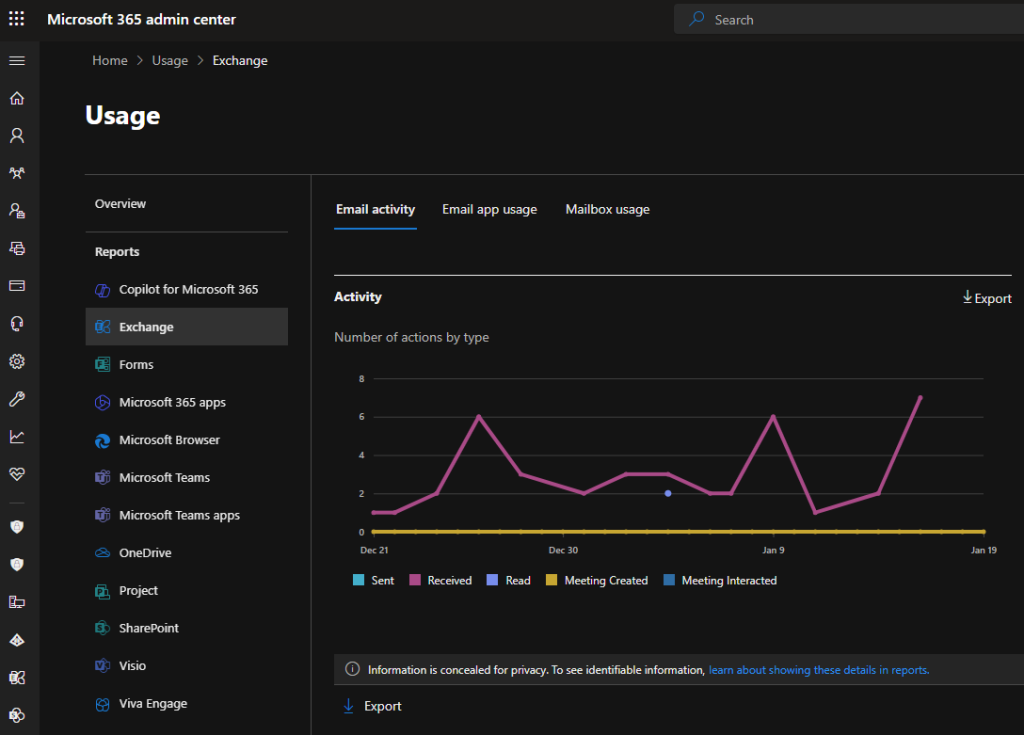The width and height of the screenshot is (1024, 735).
Task: Collapse navigation with the hamburger menu icon
Action: [x=17, y=61]
